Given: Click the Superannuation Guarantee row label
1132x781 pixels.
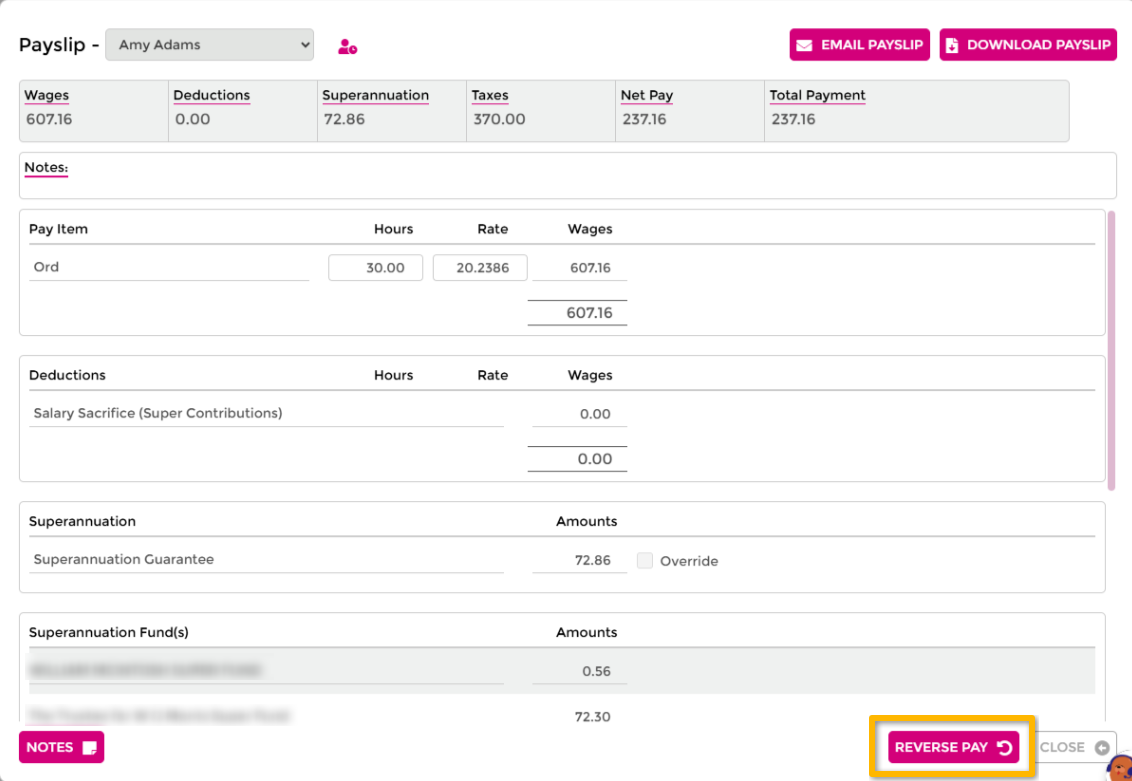Looking at the screenshot, I should pyautogui.click(x=123, y=559).
